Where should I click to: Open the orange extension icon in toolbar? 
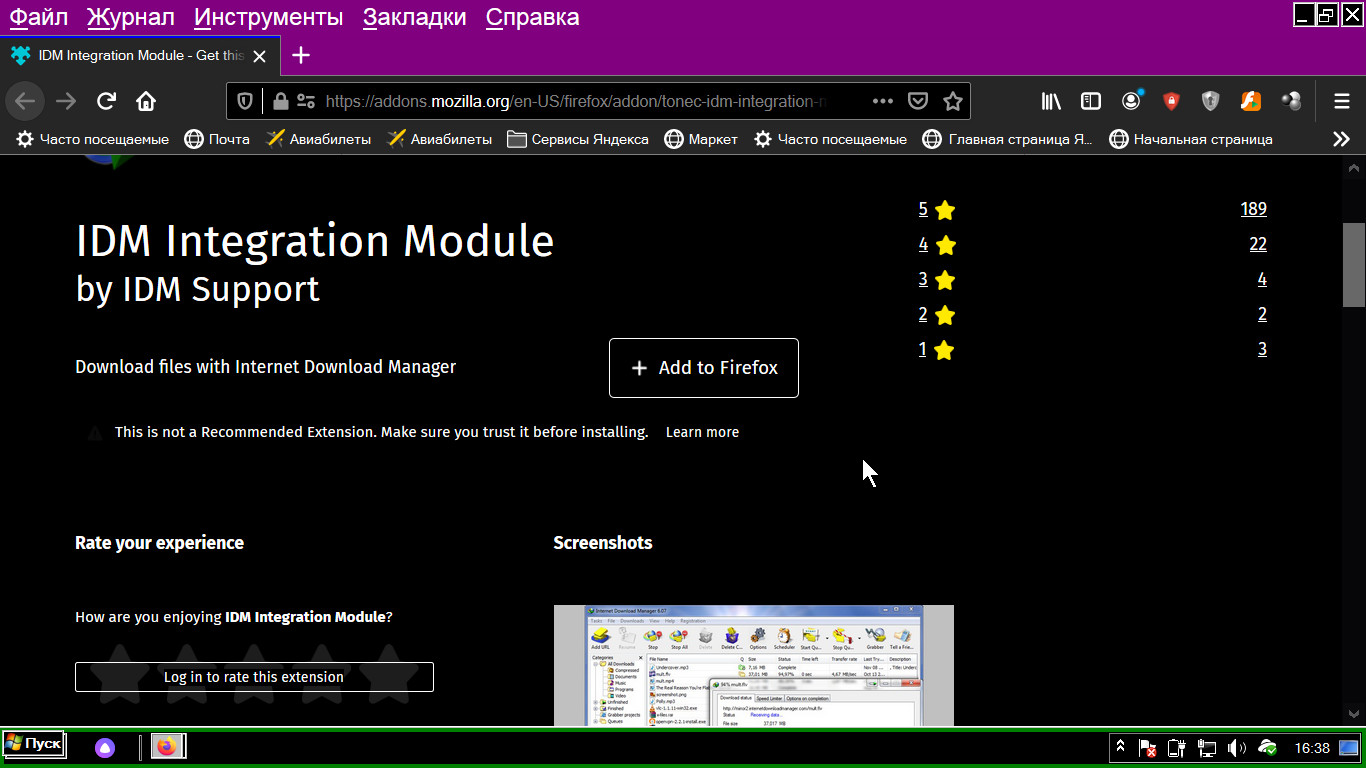pyautogui.click(x=1251, y=101)
